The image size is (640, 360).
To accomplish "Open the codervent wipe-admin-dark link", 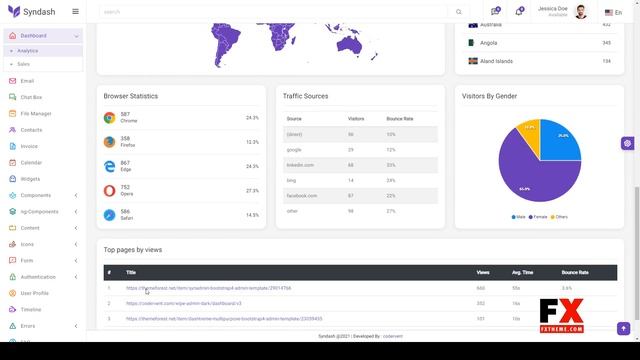I will (184, 304).
